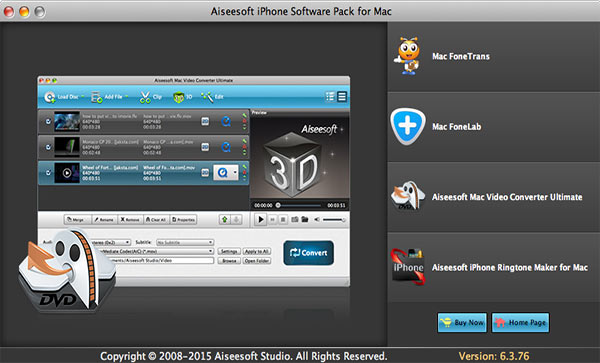Click the Version: 6.3.76 text
The height and width of the screenshot is (363, 600).
click(494, 356)
